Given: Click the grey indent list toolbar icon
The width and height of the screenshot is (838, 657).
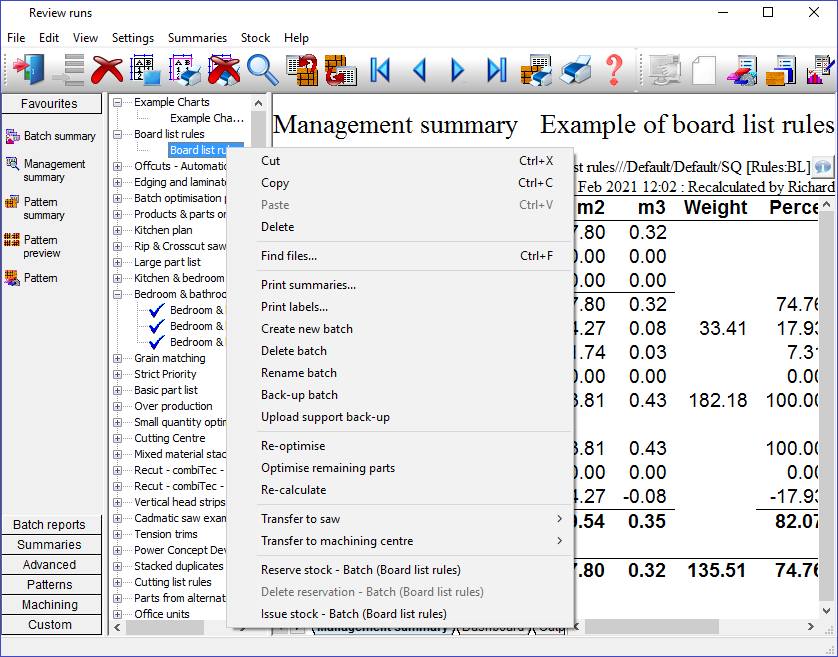Looking at the screenshot, I should 68,69.
